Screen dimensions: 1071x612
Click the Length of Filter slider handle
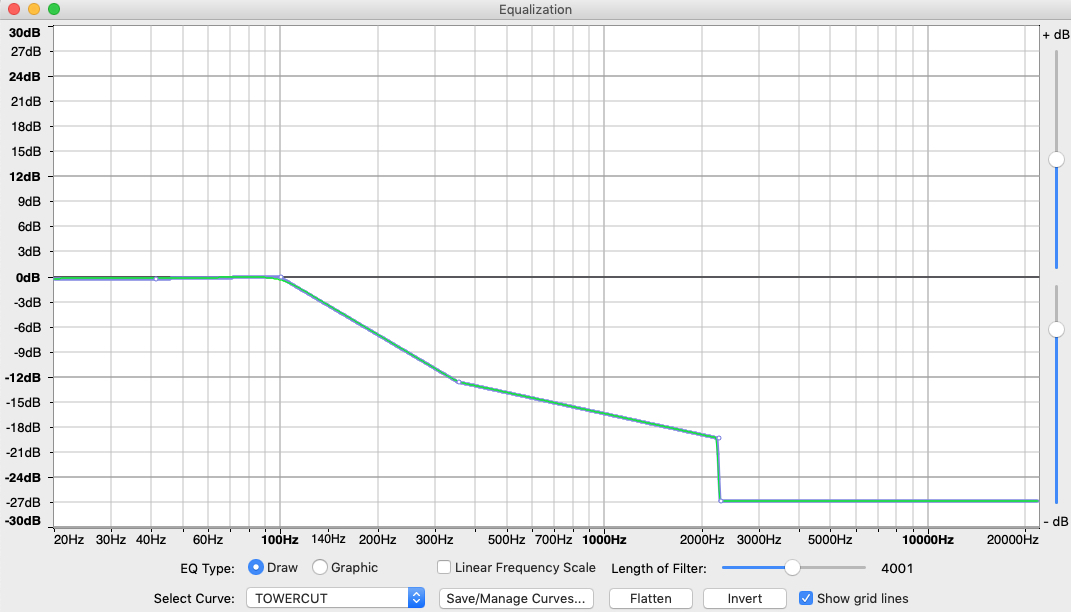point(792,568)
